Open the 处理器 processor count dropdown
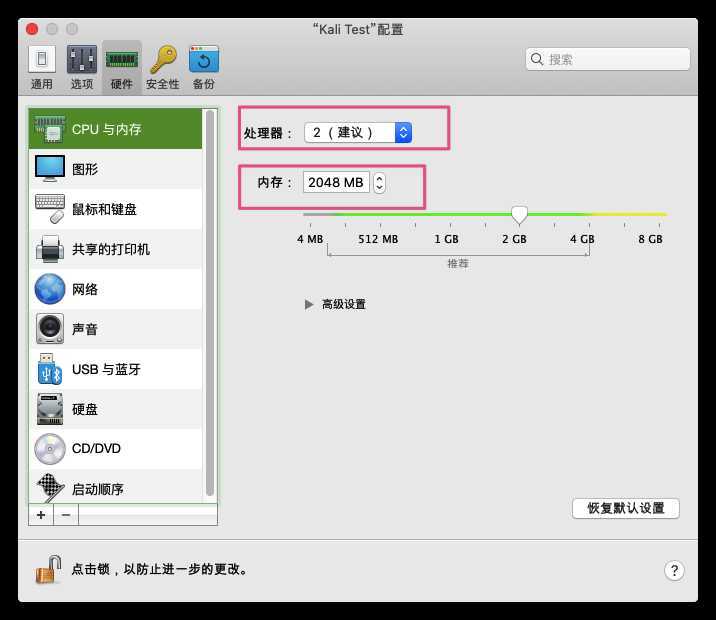 358,132
